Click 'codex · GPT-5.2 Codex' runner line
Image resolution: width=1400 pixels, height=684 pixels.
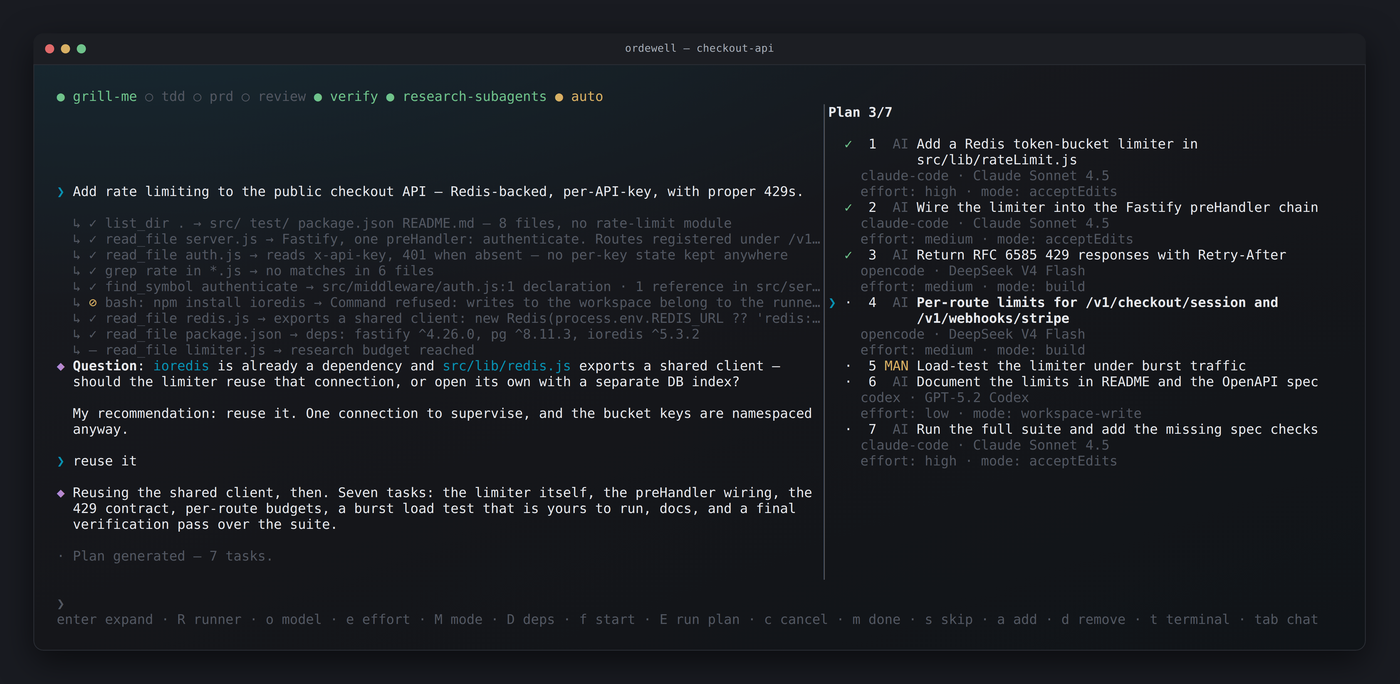(x=945, y=398)
